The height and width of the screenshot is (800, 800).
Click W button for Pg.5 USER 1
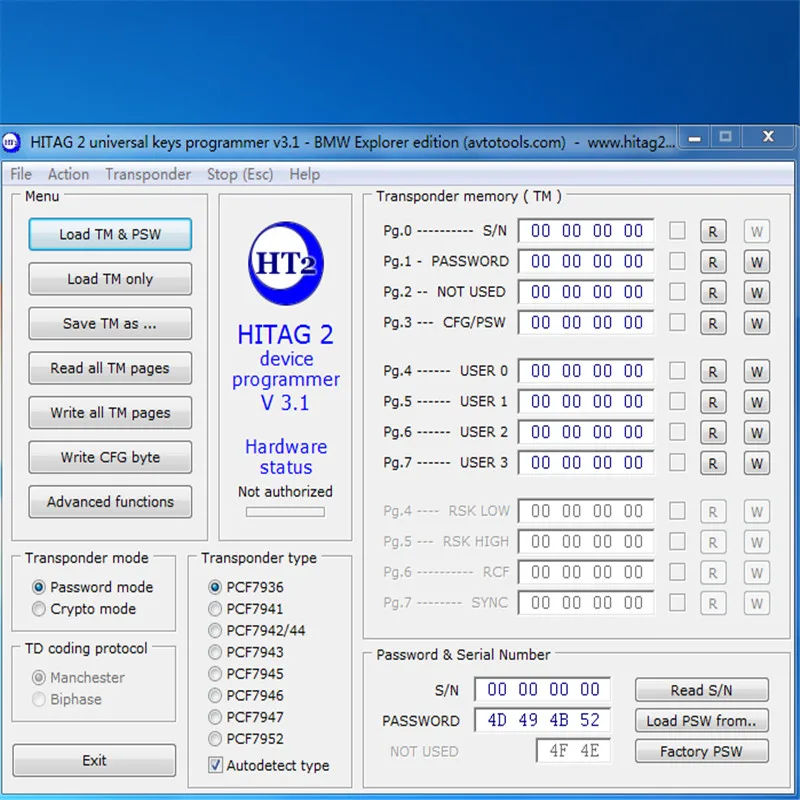pyautogui.click(x=757, y=402)
